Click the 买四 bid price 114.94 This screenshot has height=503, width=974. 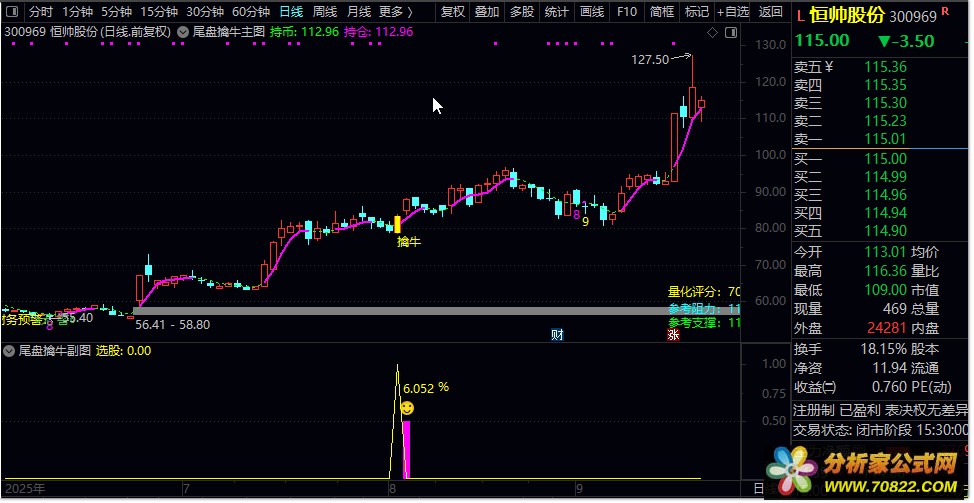click(886, 214)
